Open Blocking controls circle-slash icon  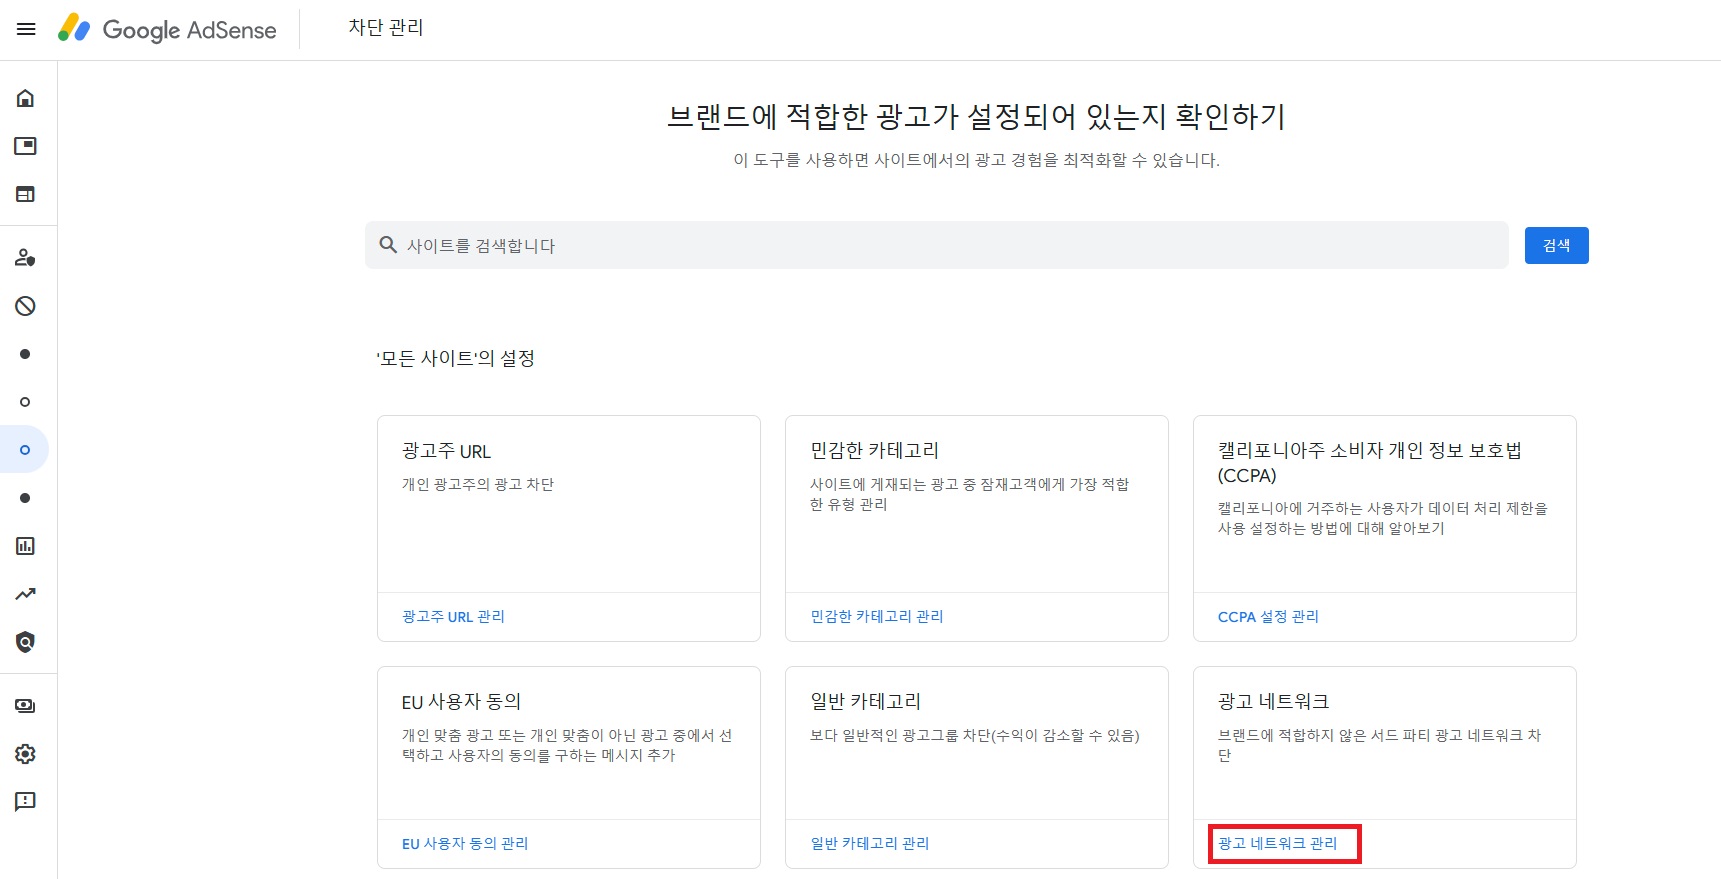tap(25, 306)
